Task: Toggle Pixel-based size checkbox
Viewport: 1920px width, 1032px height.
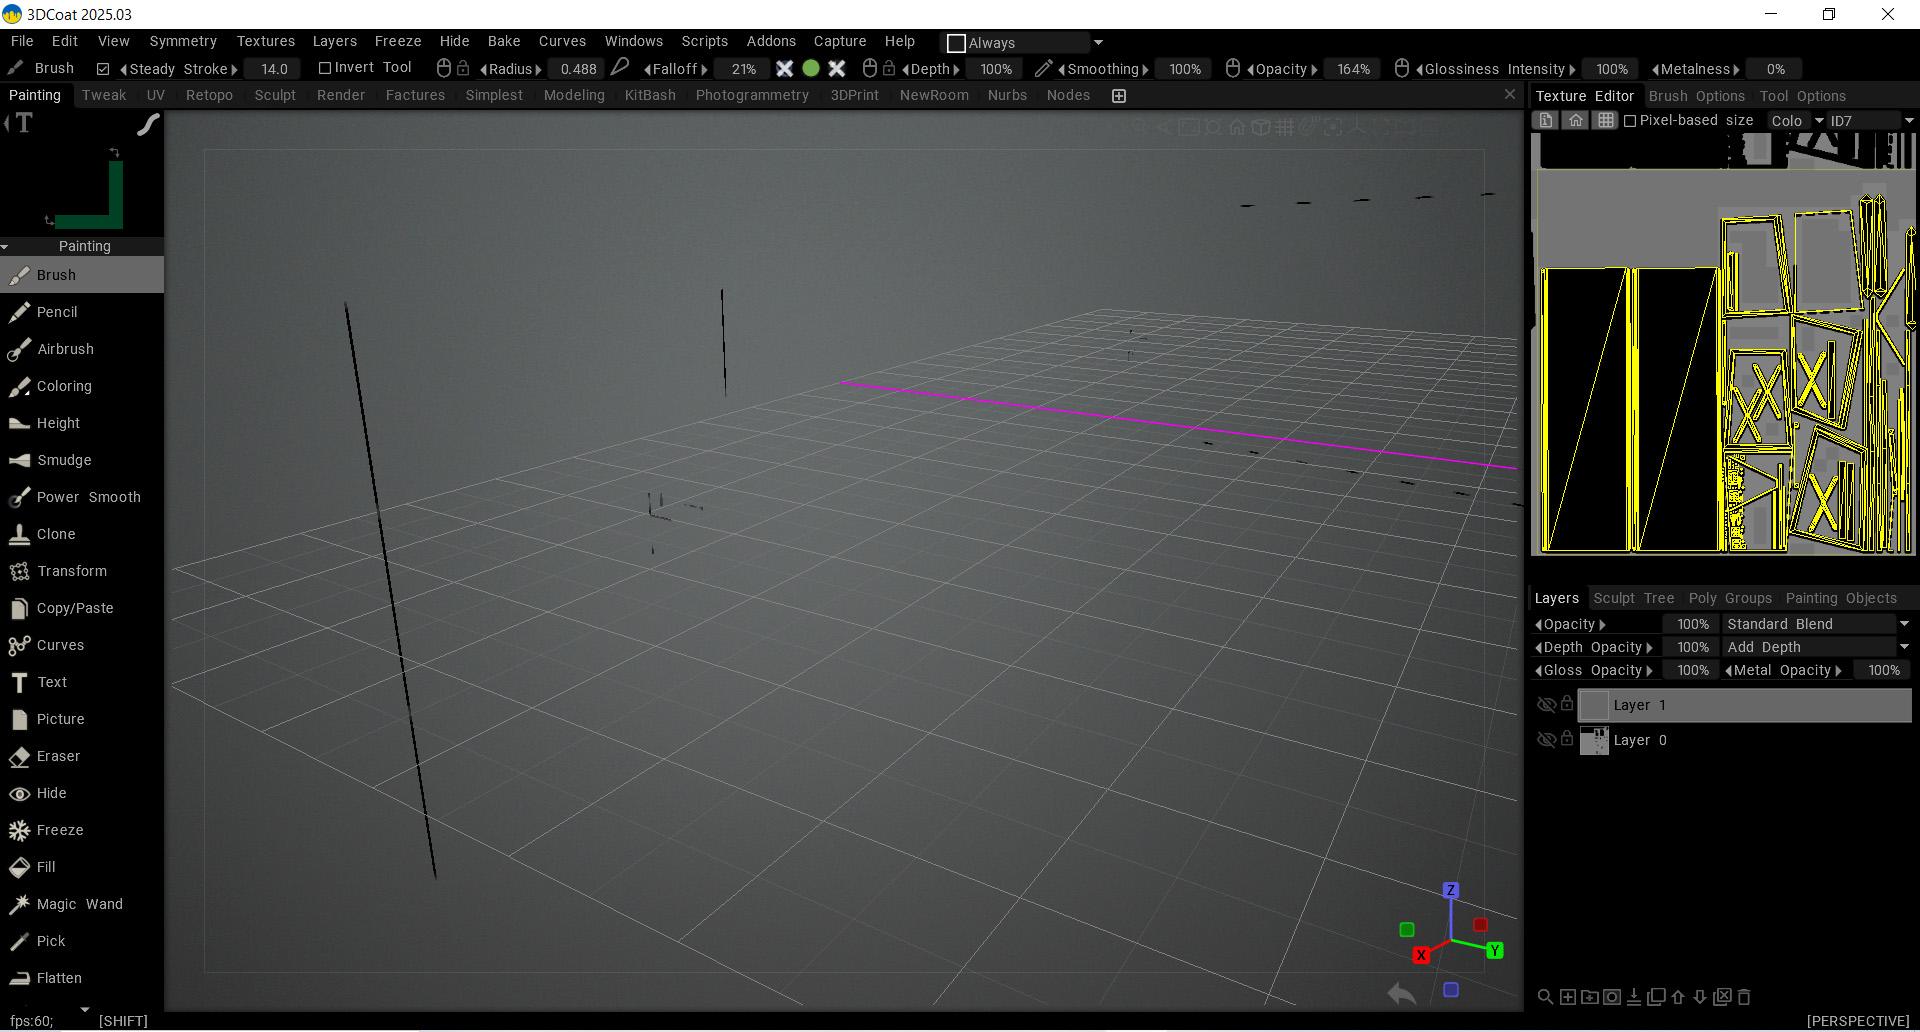Action: pos(1630,121)
